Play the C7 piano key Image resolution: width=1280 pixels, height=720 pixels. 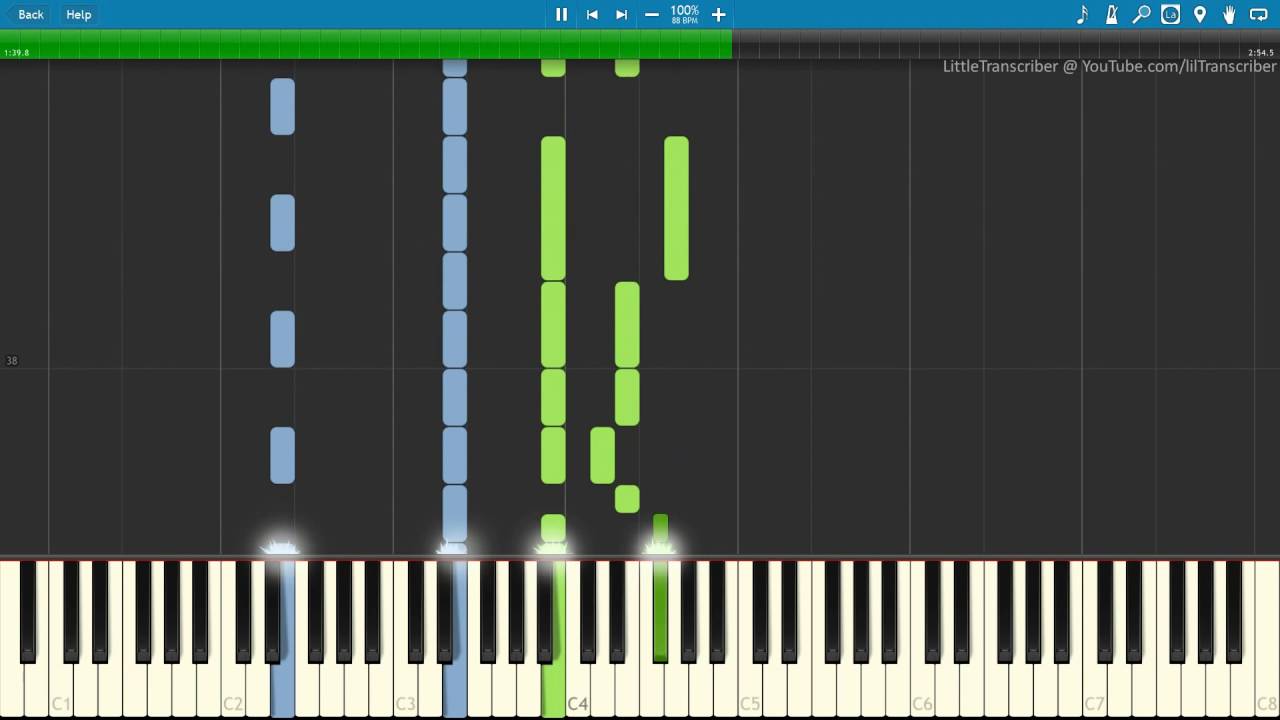pos(1094,690)
